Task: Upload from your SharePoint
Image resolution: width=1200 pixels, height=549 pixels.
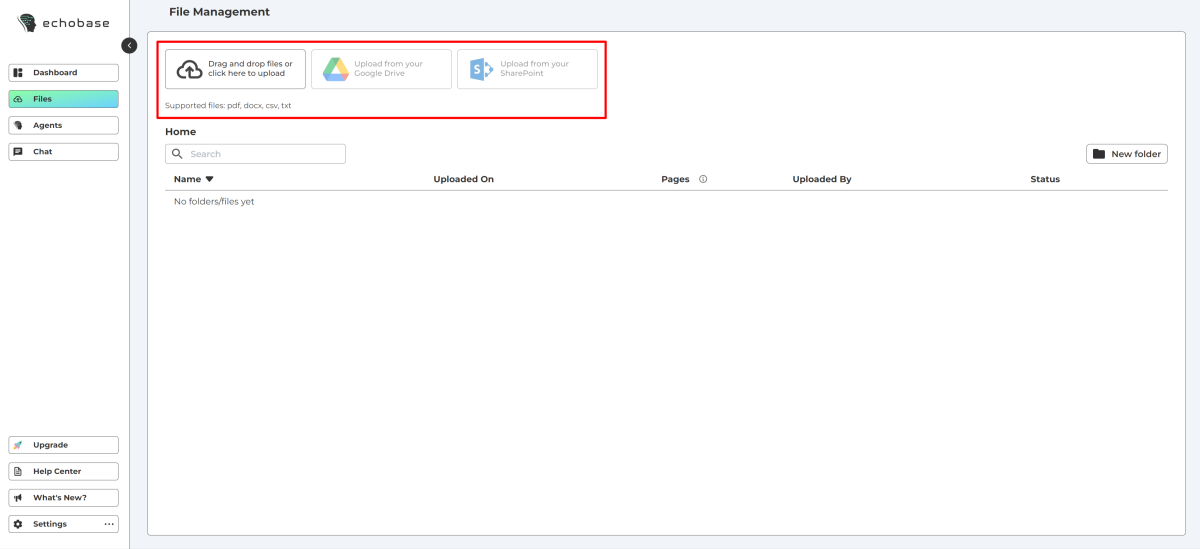Action: (x=527, y=69)
